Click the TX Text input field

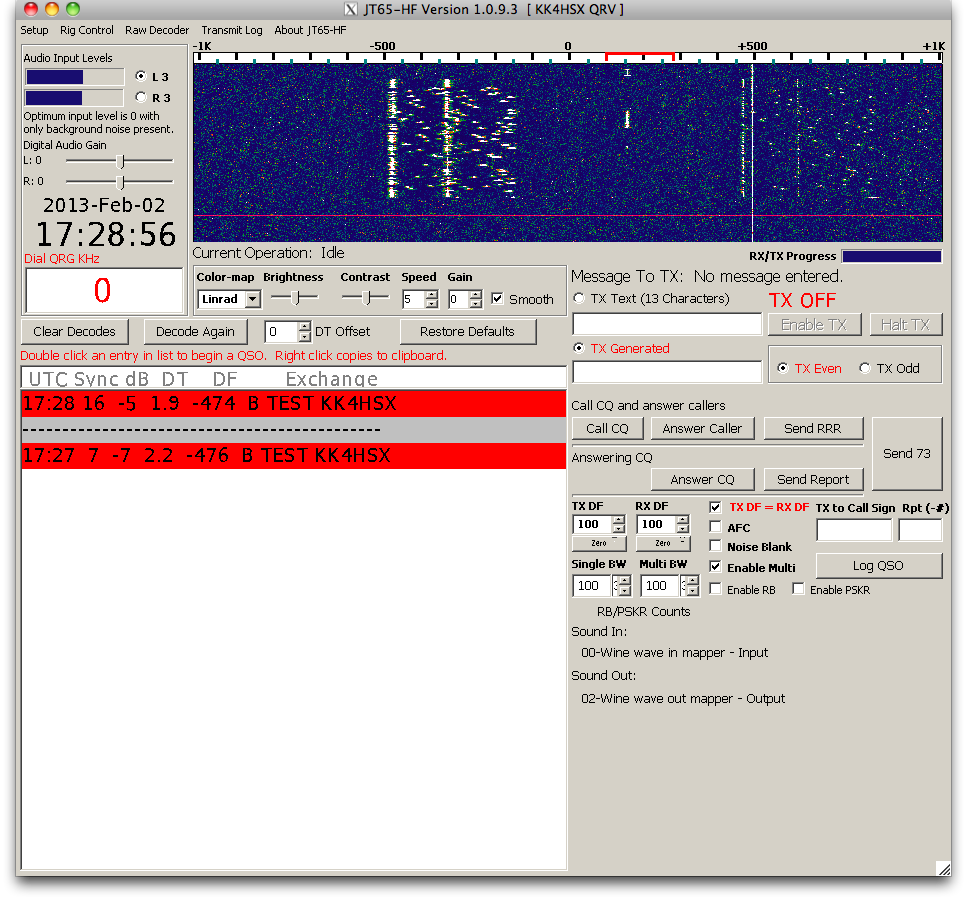(667, 324)
